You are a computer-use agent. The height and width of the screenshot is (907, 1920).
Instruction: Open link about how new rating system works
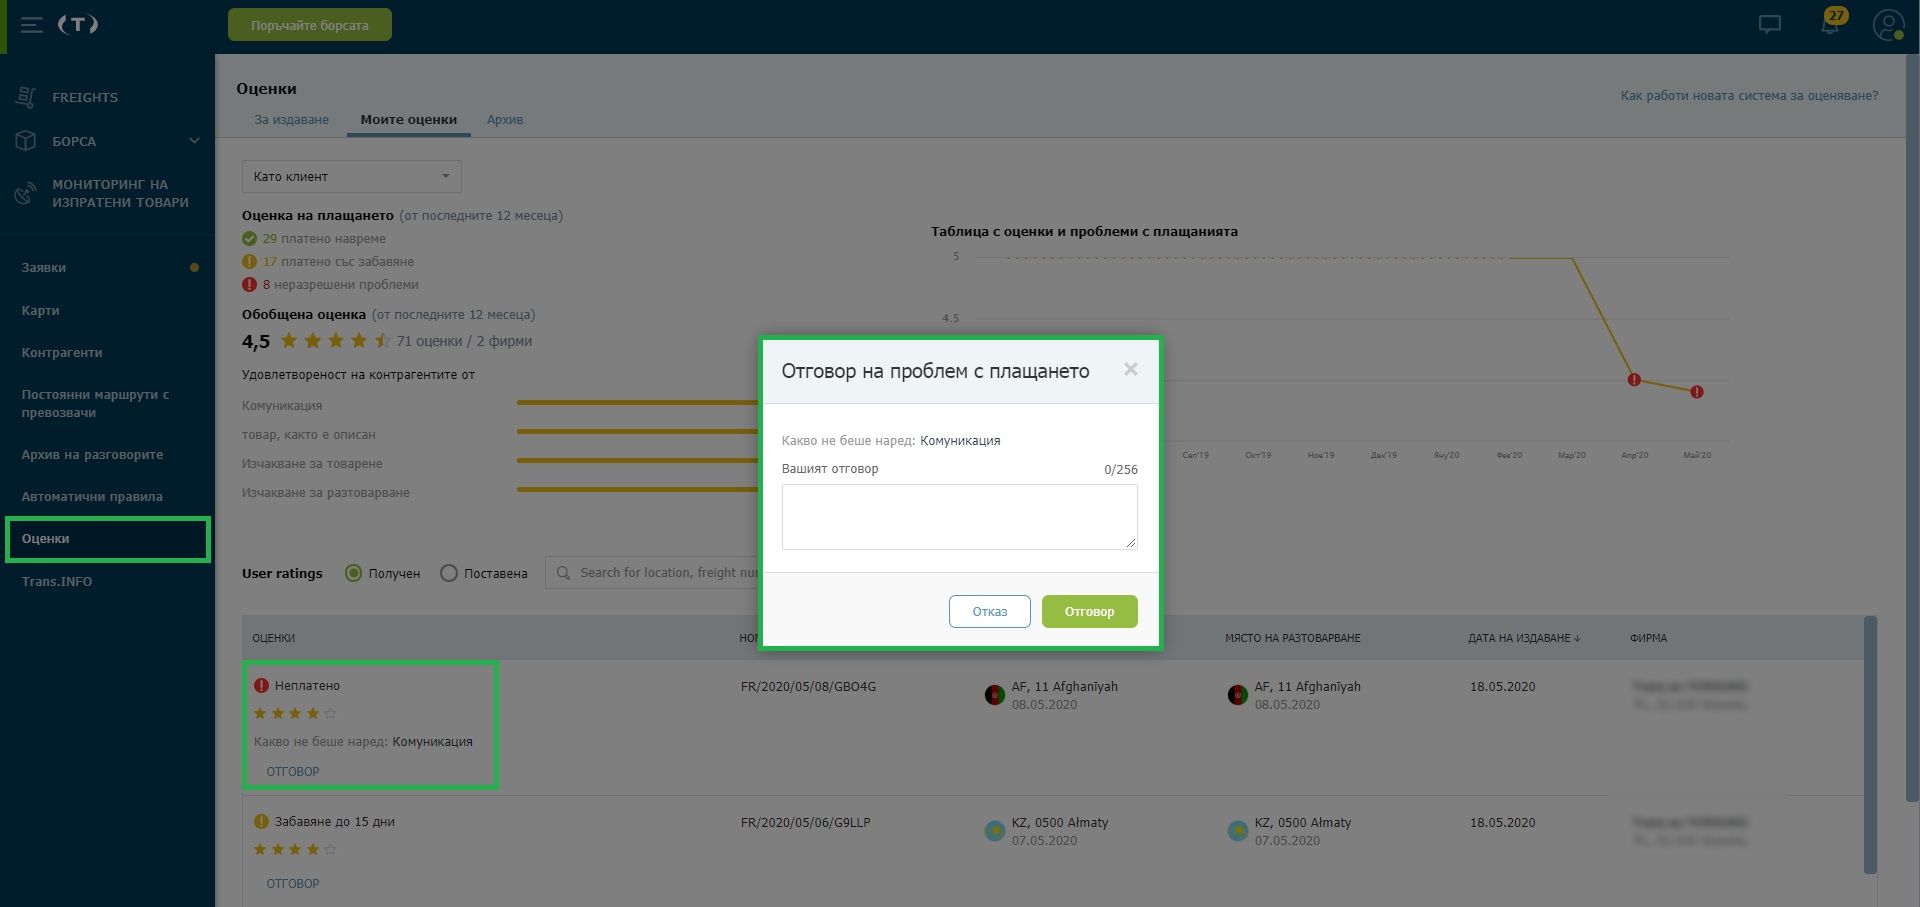(1749, 96)
